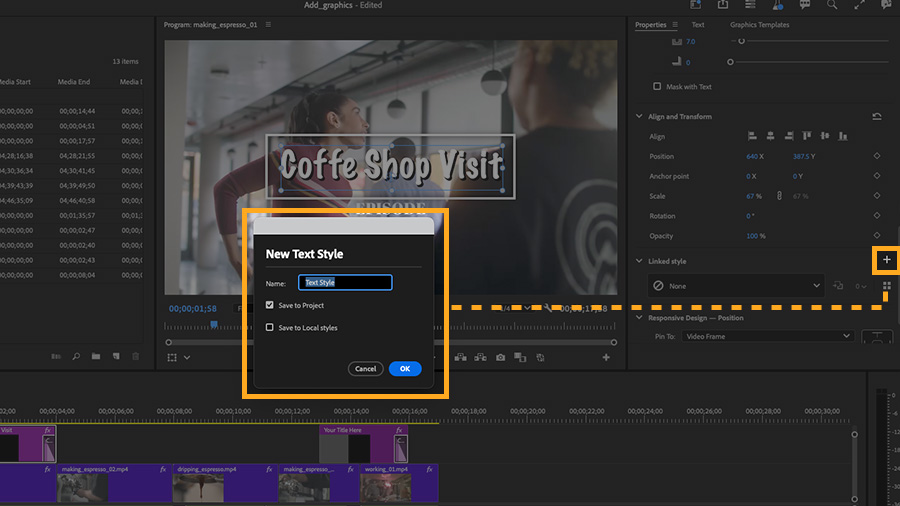Open the Pin To Video Frame dropdown
This screenshot has width=900, height=506.
coord(768,336)
